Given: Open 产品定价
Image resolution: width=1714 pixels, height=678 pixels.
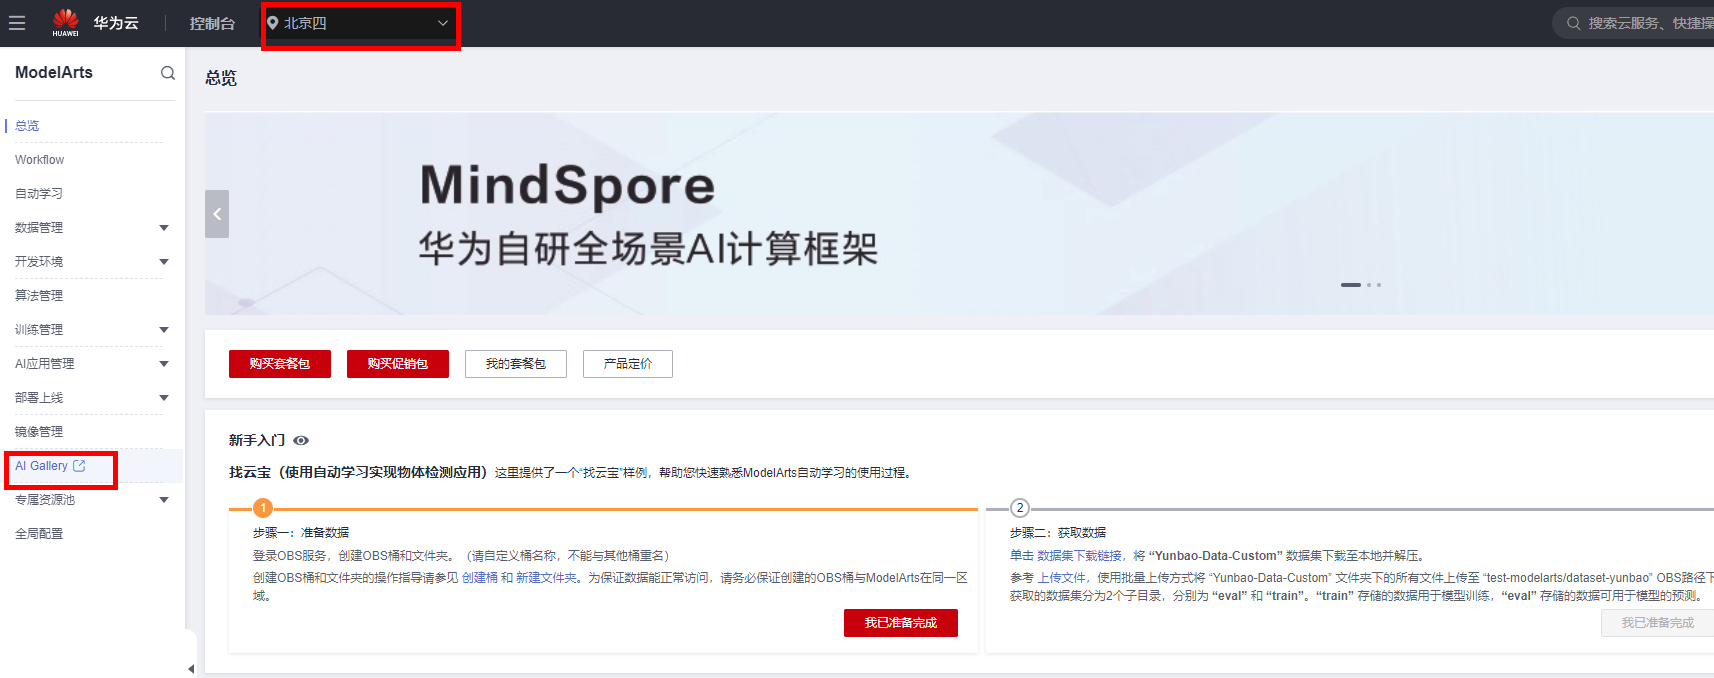Looking at the screenshot, I should [628, 364].
